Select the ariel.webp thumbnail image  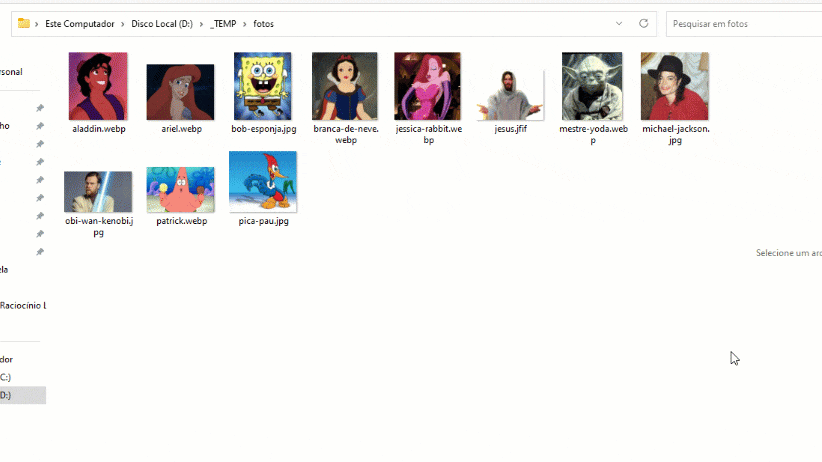[x=180, y=92]
